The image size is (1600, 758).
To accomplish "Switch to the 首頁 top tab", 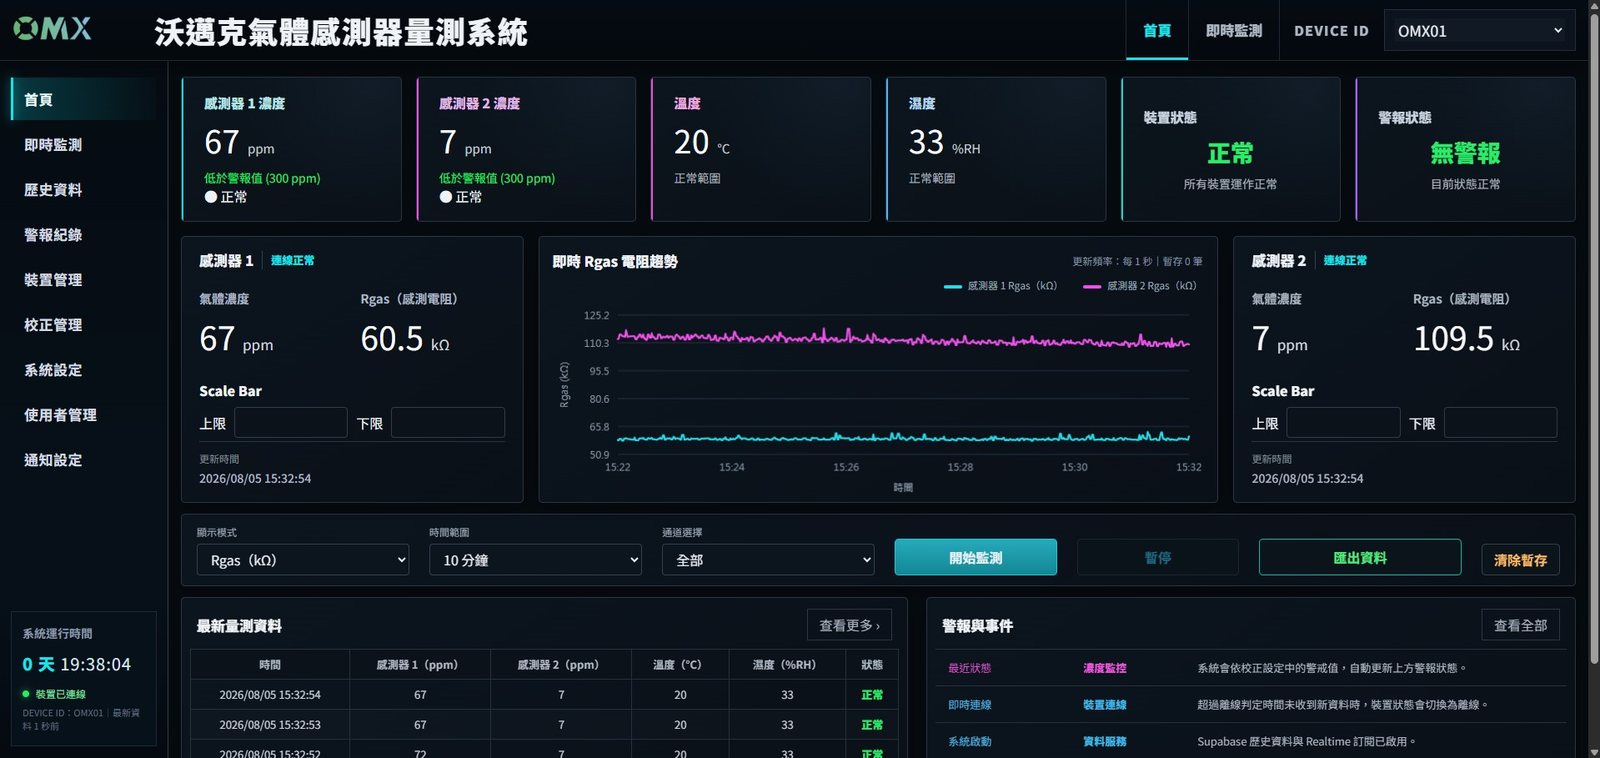I will click(x=1157, y=31).
